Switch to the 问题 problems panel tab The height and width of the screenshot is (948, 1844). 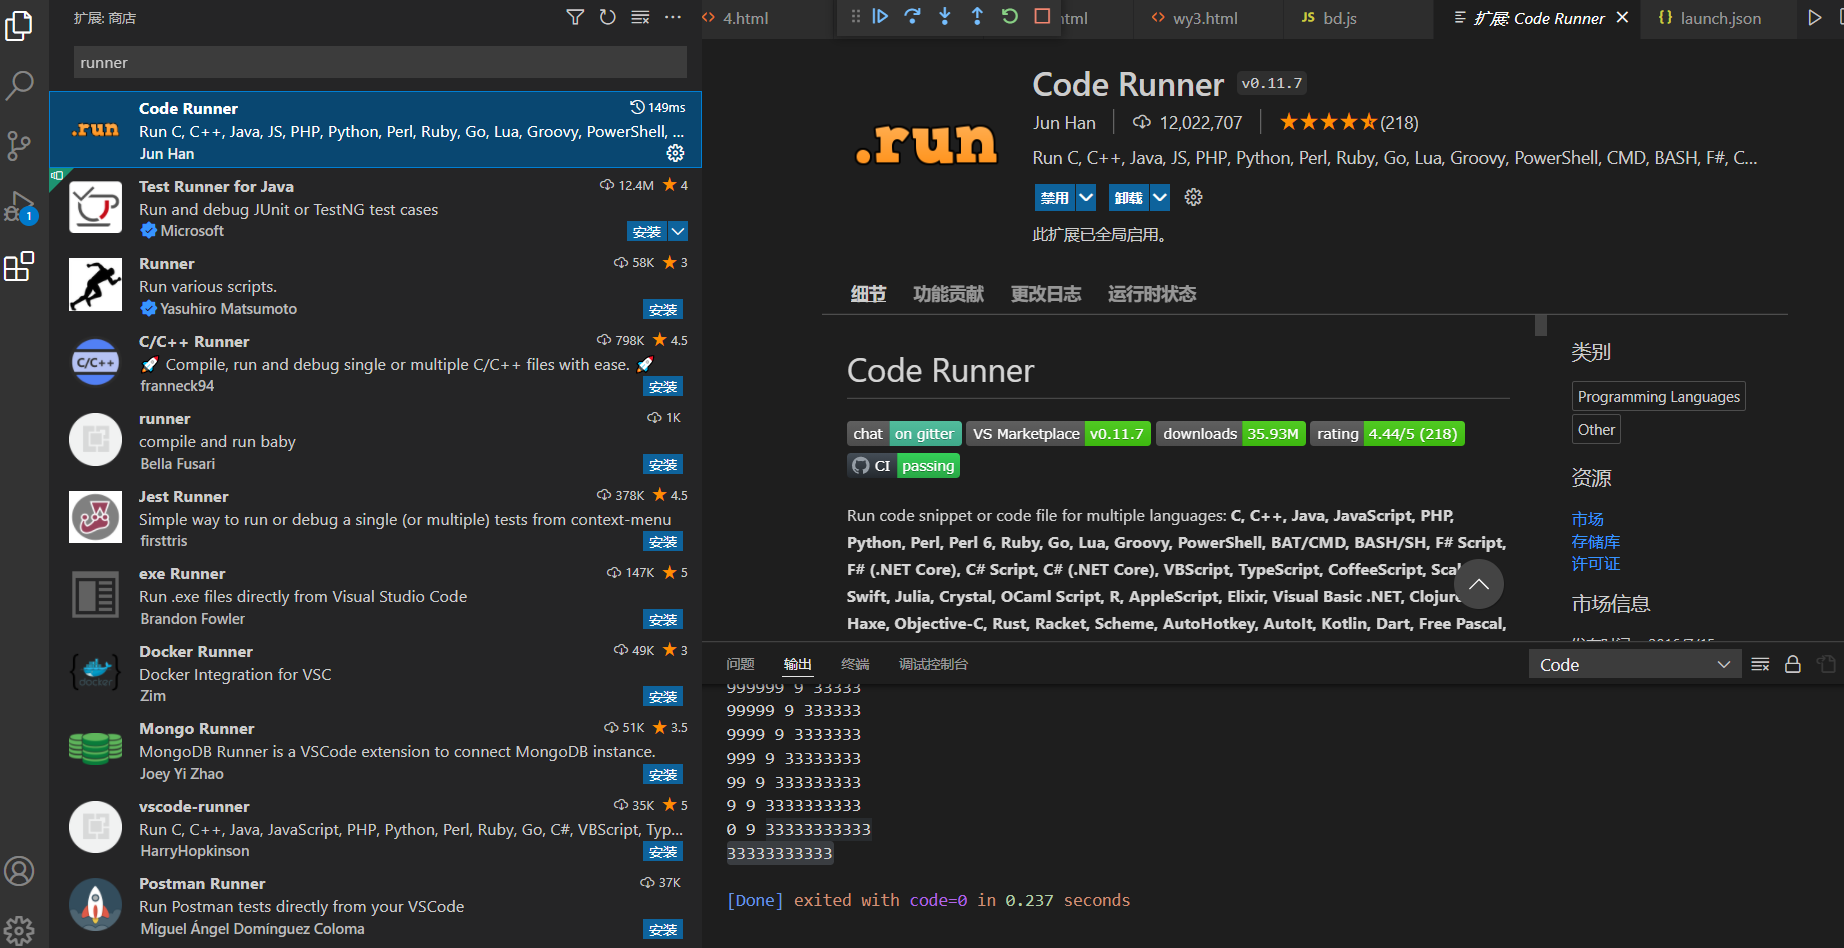pos(740,664)
